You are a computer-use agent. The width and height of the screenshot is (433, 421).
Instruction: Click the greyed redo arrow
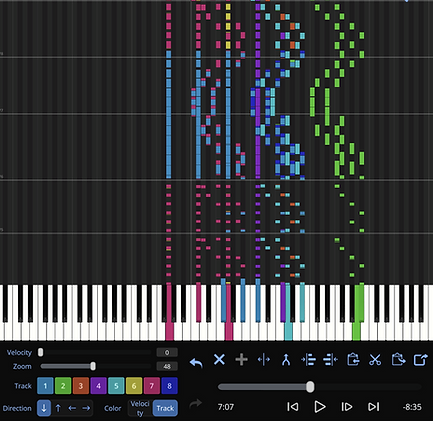pos(196,404)
